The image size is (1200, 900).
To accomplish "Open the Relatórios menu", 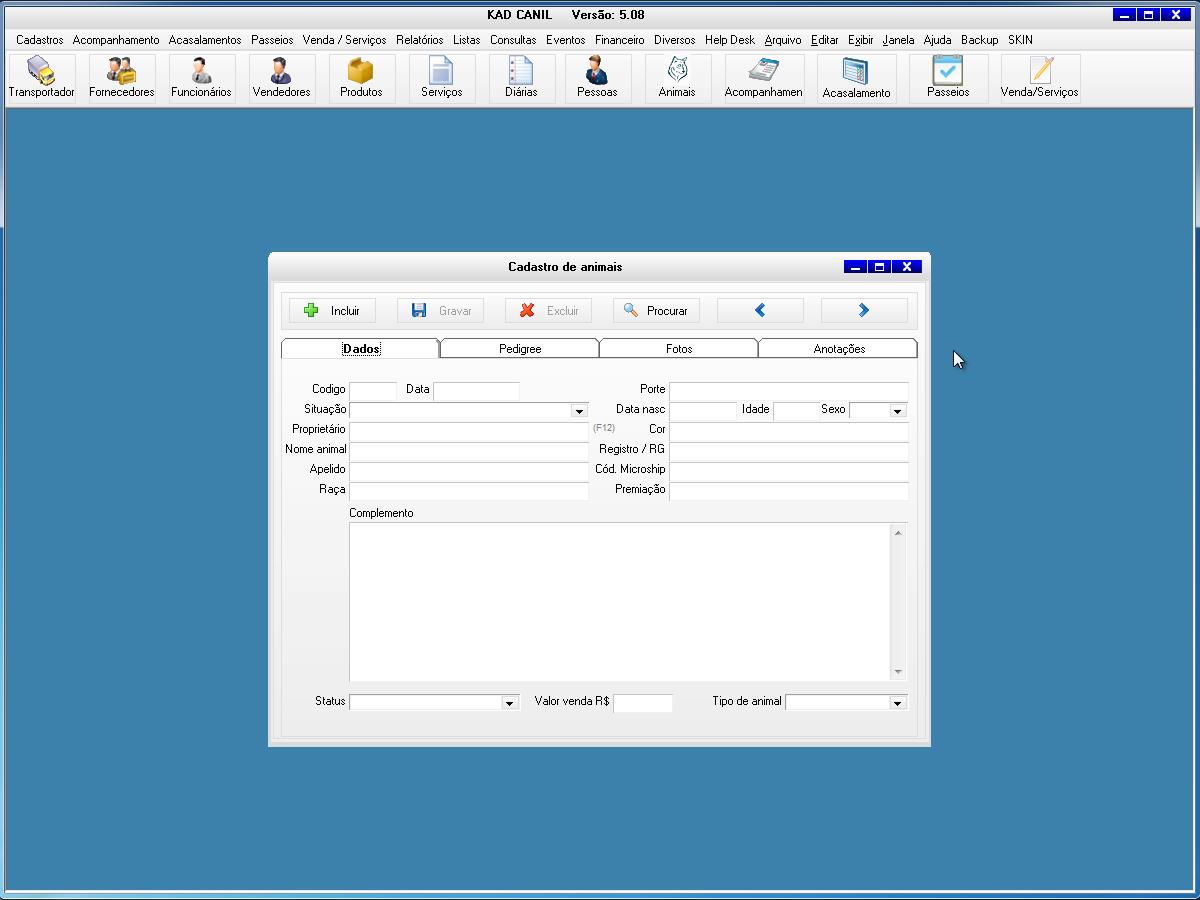I will 419,40.
